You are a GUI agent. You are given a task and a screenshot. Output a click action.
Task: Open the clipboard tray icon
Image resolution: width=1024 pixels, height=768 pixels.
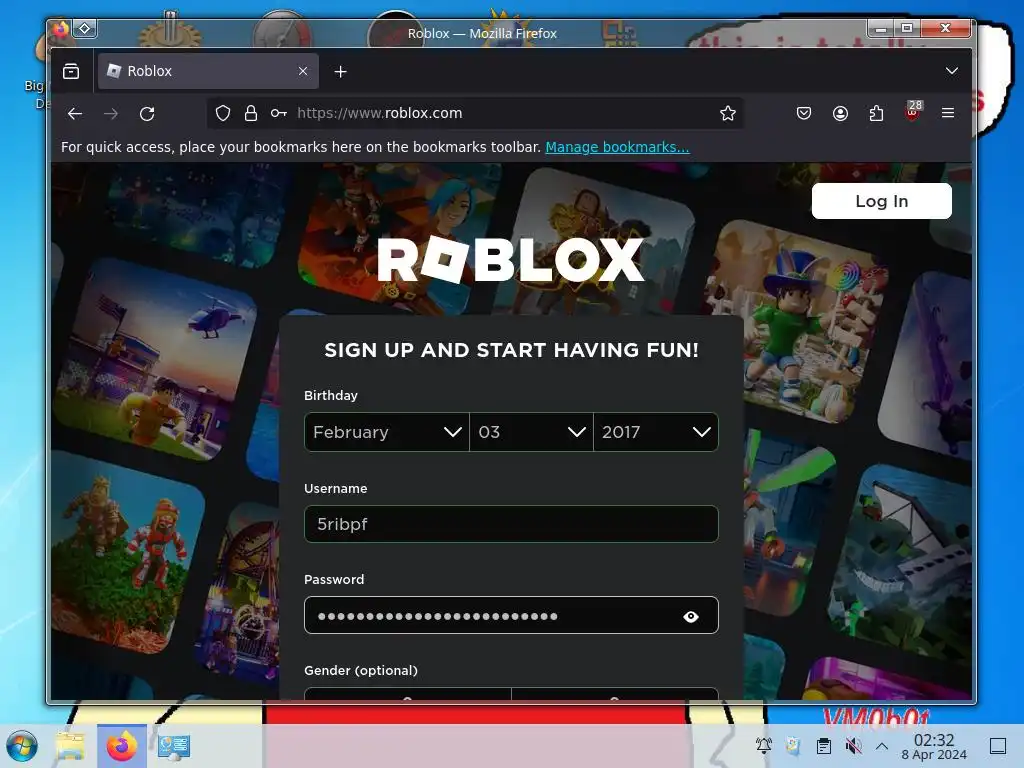point(824,745)
